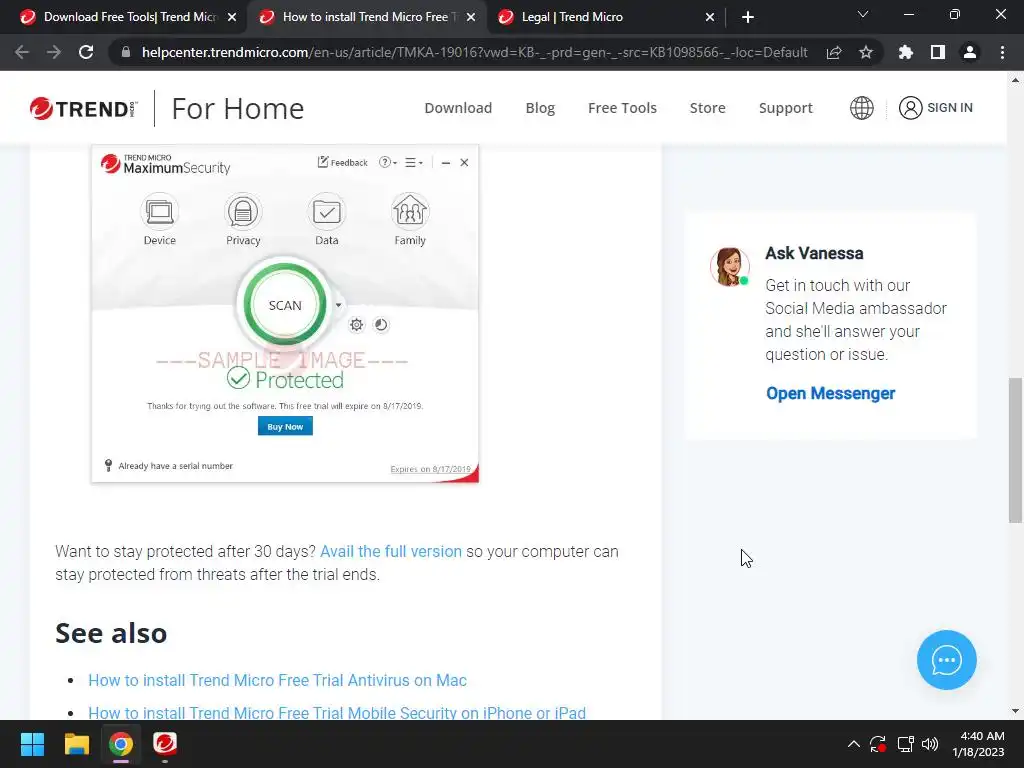Click the scrollbar up arrow
1024x768 pixels.
[x=1015, y=80]
